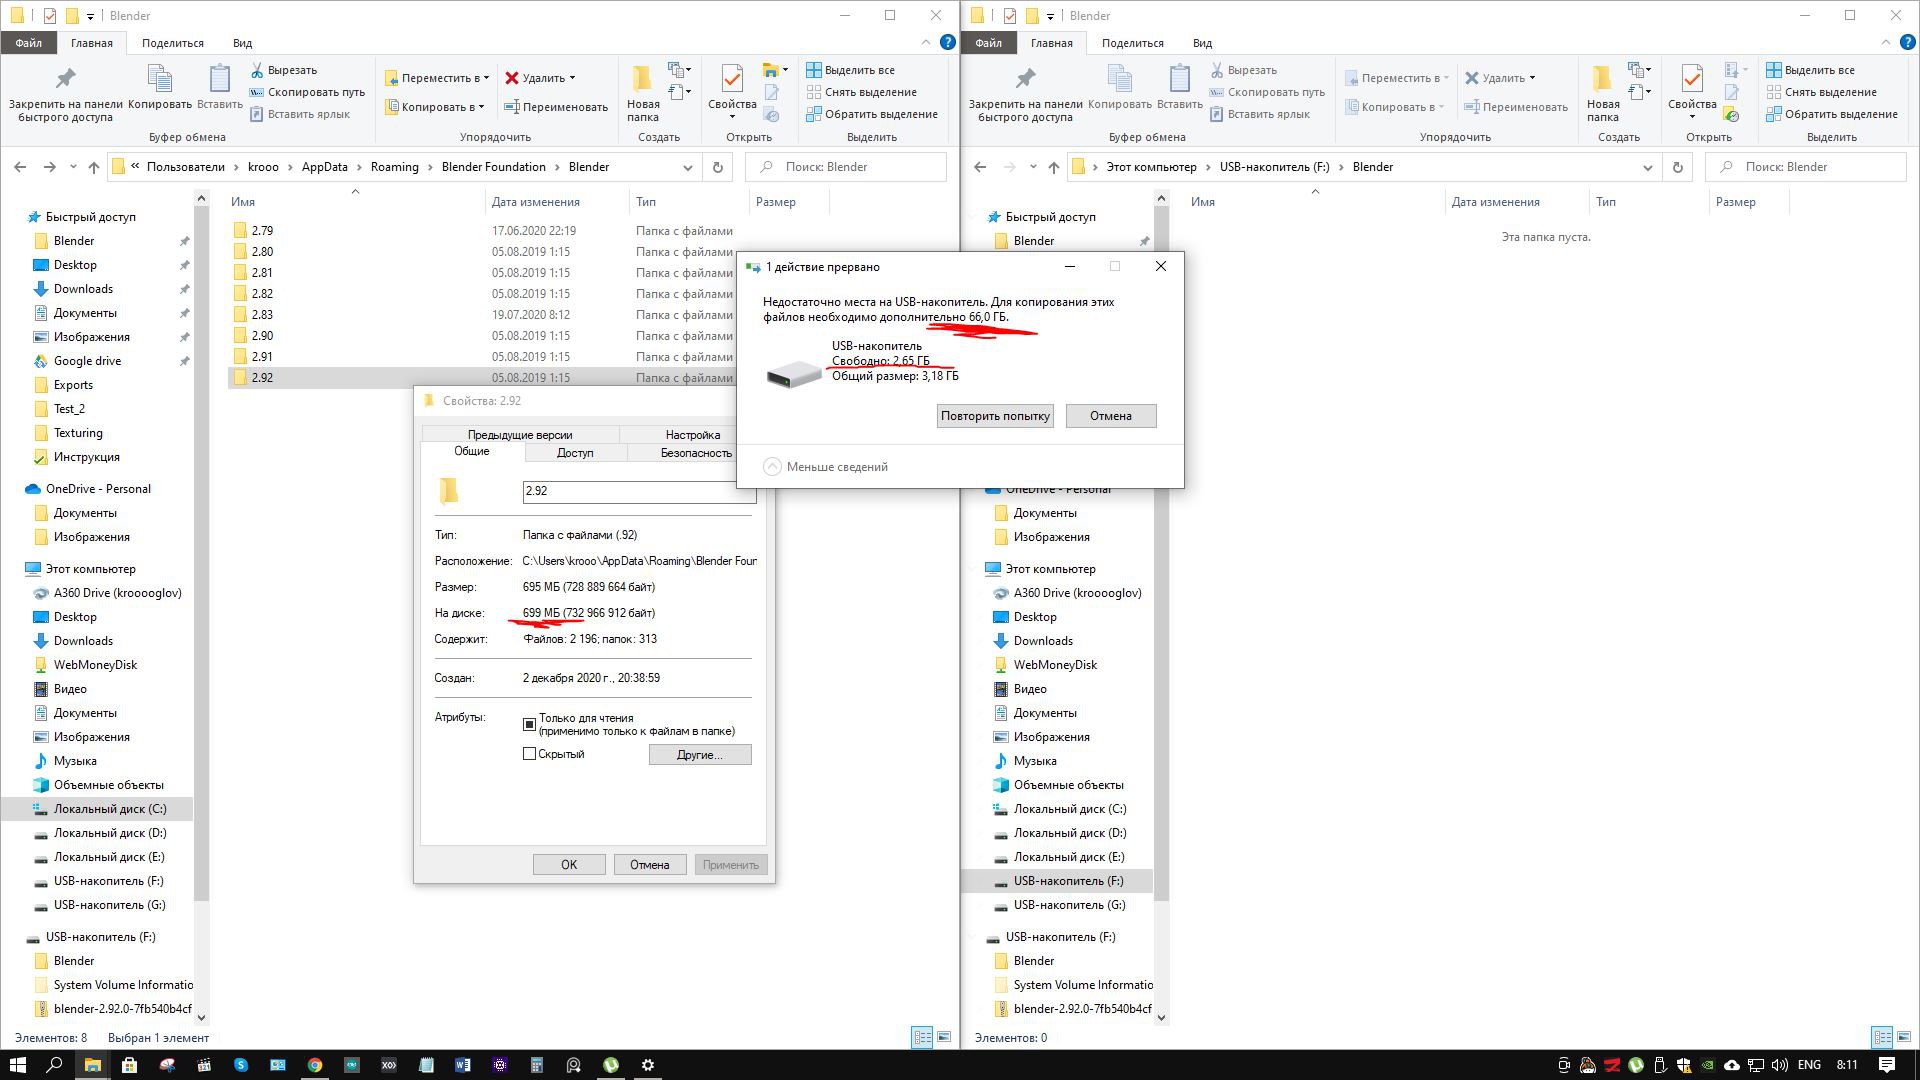Go up one level in left window
This screenshot has width=1920, height=1080.
pyautogui.click(x=94, y=167)
